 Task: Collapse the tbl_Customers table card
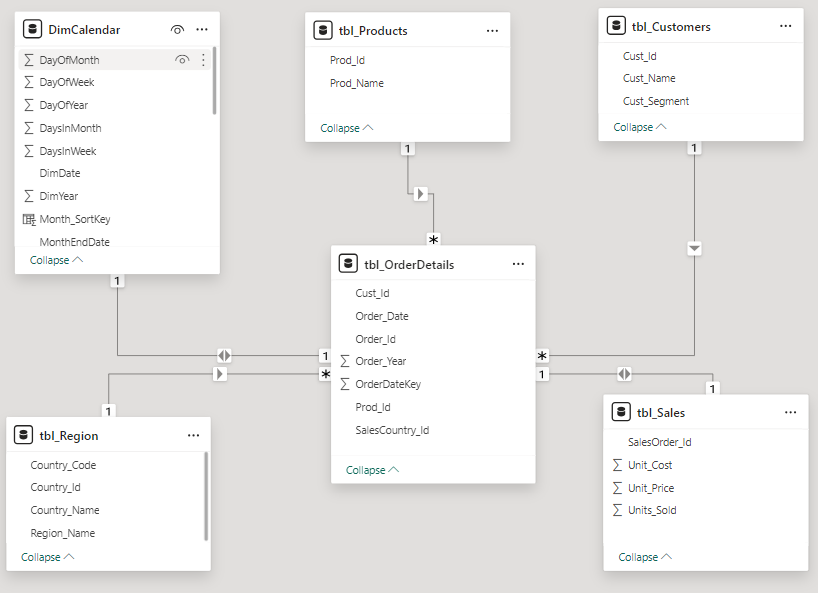point(639,127)
